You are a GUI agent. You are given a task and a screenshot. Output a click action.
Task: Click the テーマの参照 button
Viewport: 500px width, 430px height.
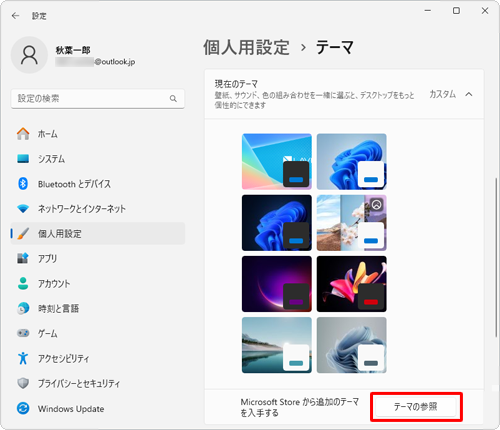[416, 407]
